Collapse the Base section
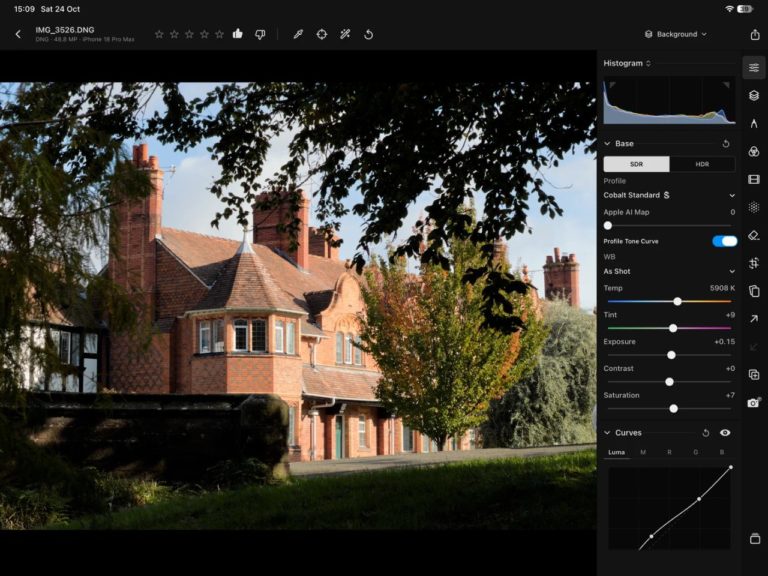768x576 pixels. click(x=607, y=144)
